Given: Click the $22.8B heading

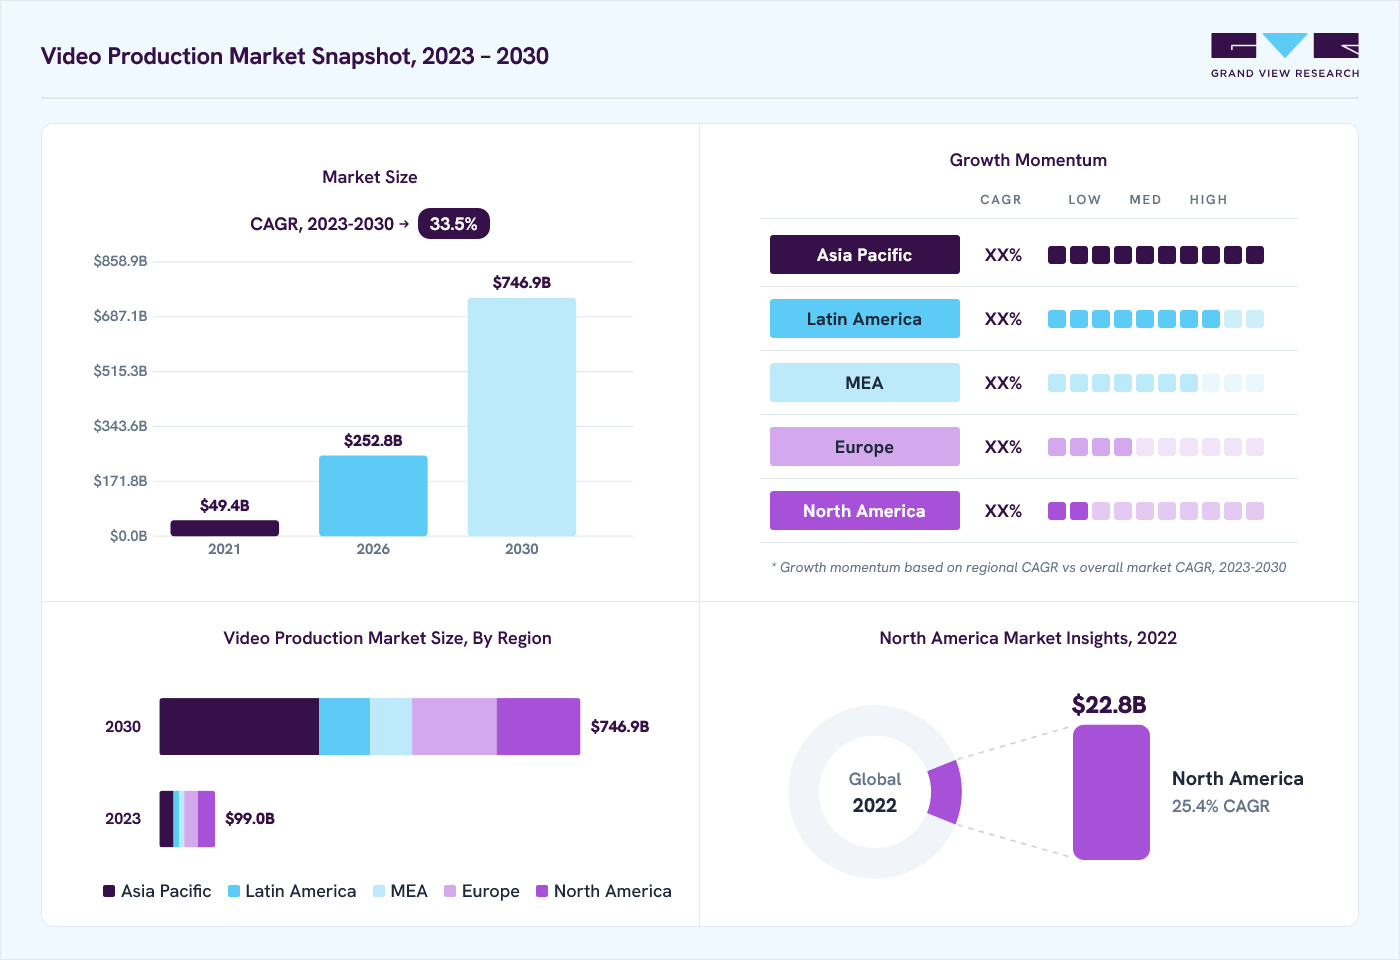Looking at the screenshot, I should tap(1109, 705).
